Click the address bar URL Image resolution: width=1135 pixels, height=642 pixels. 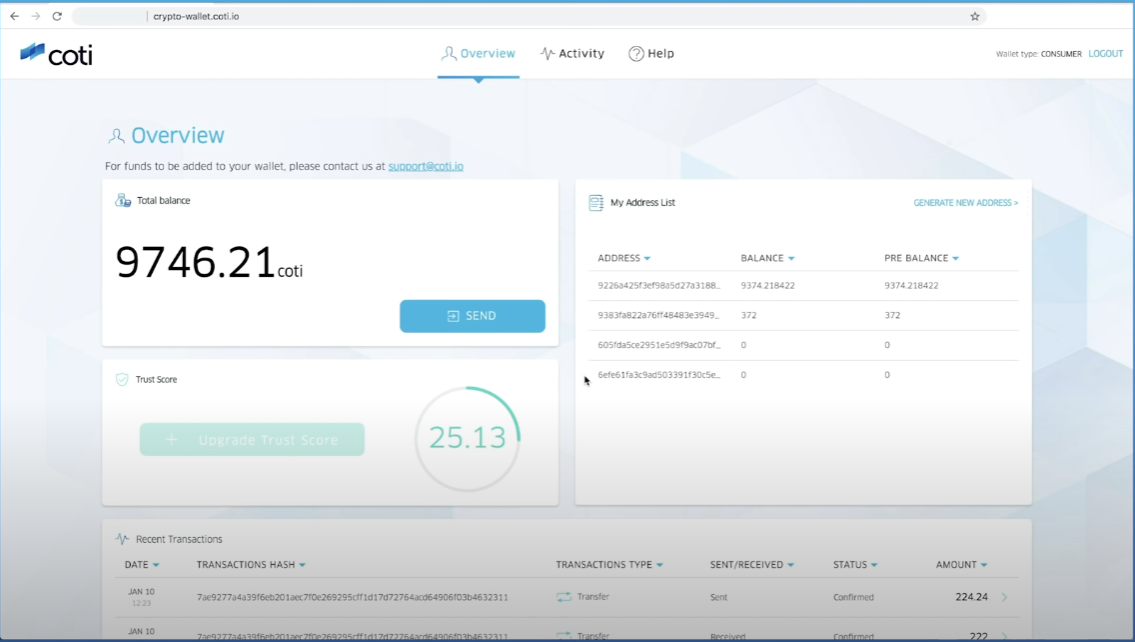(x=196, y=16)
